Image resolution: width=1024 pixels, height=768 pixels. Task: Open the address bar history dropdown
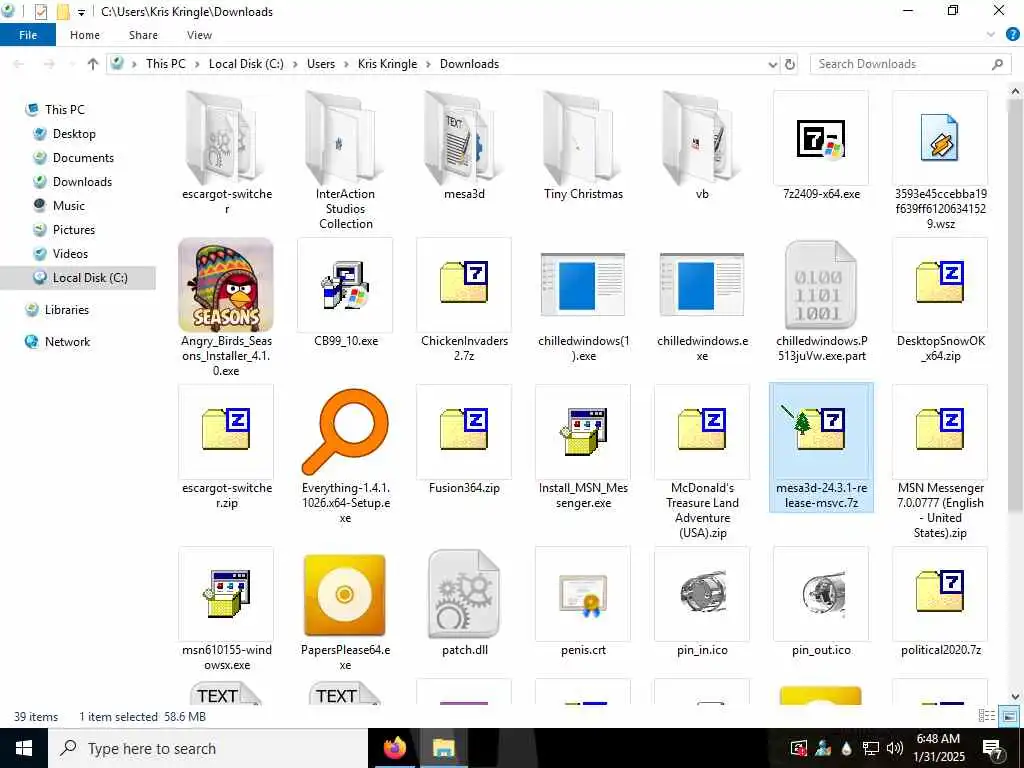pyautogui.click(x=773, y=64)
